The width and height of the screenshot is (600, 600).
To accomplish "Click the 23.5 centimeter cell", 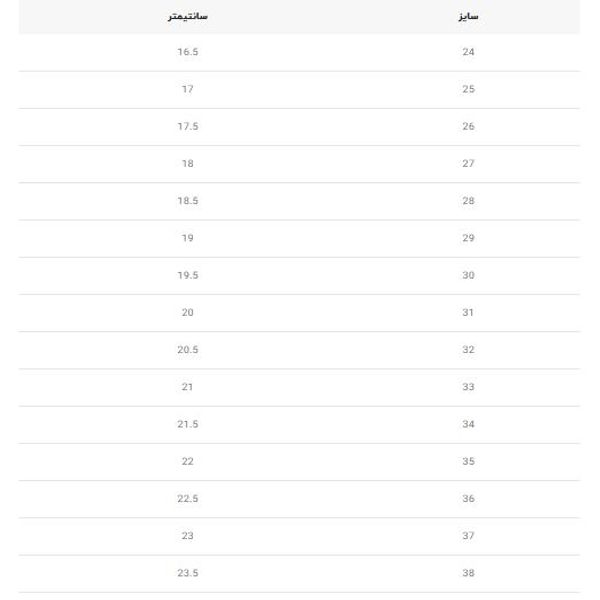I will [x=187, y=573].
